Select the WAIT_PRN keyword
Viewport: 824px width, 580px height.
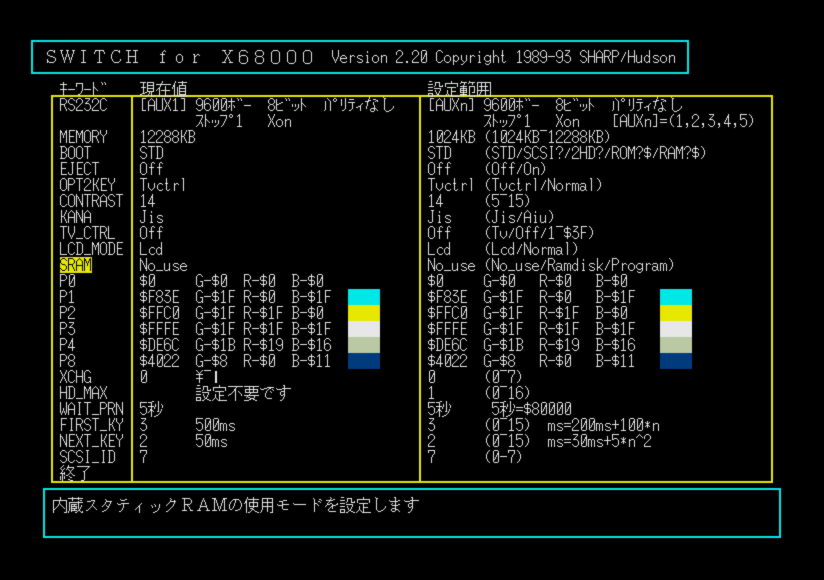click(91, 409)
